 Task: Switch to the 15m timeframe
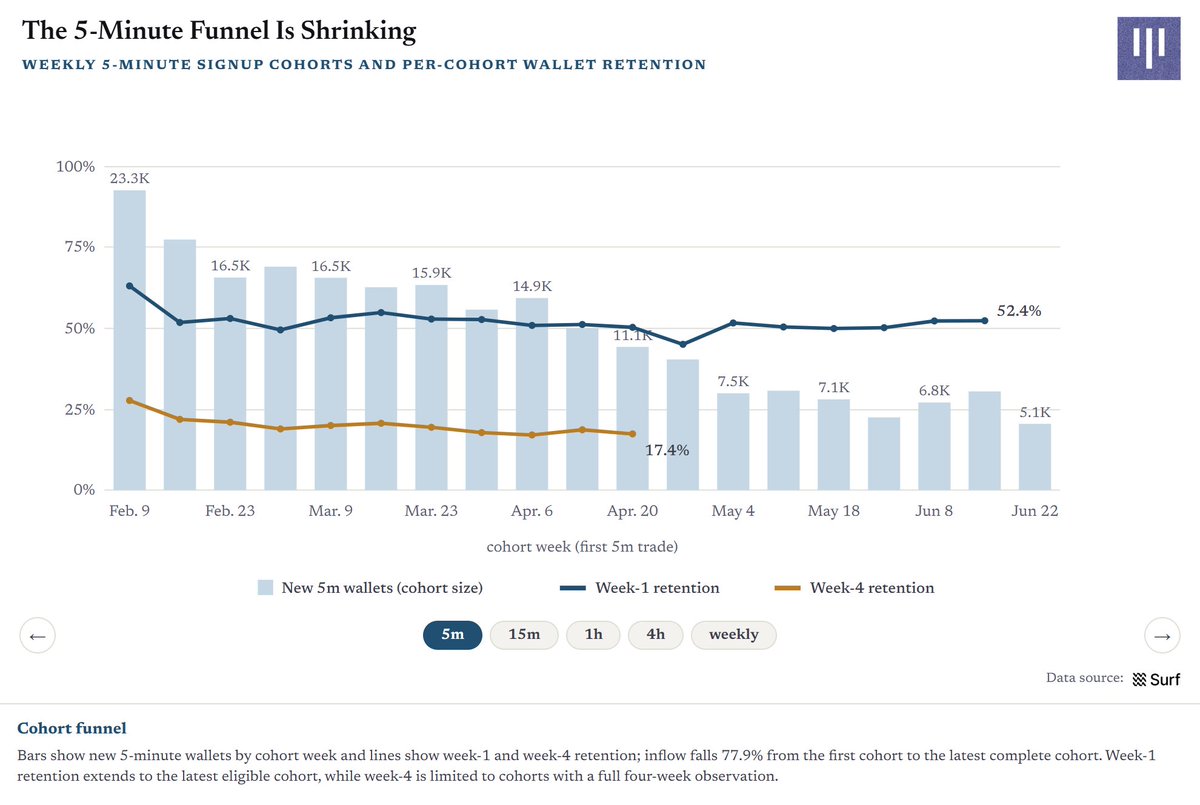pyautogui.click(x=524, y=635)
